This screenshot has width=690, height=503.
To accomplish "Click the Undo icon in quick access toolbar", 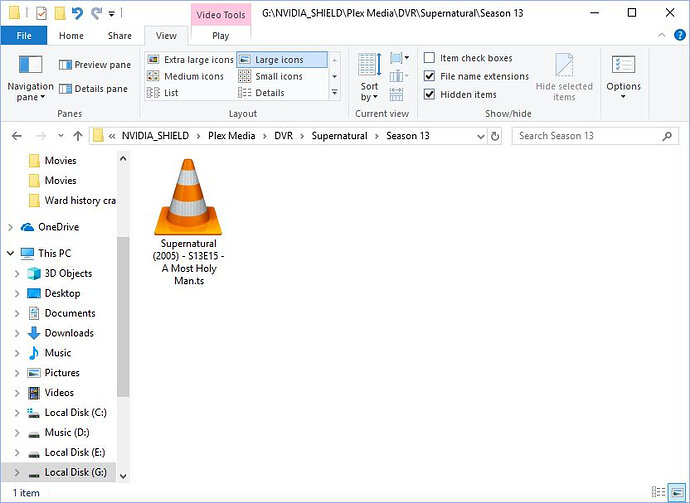I will coord(77,13).
